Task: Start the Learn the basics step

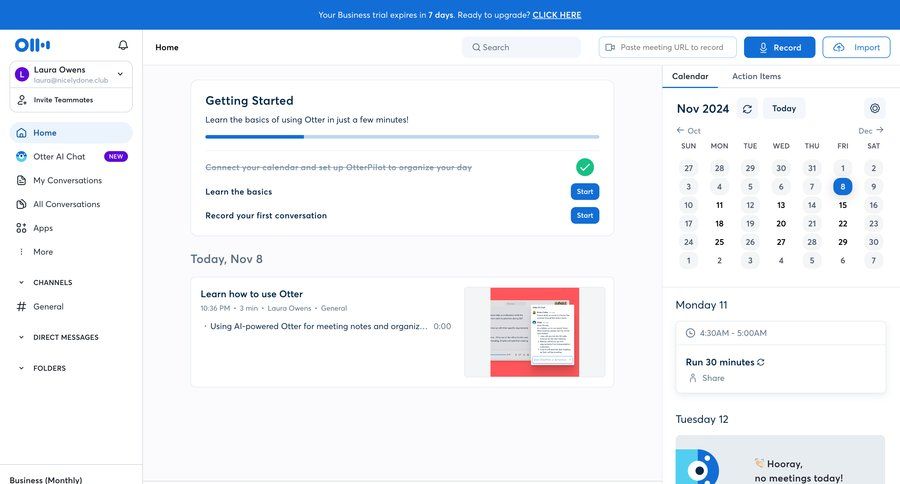Action: [585, 191]
